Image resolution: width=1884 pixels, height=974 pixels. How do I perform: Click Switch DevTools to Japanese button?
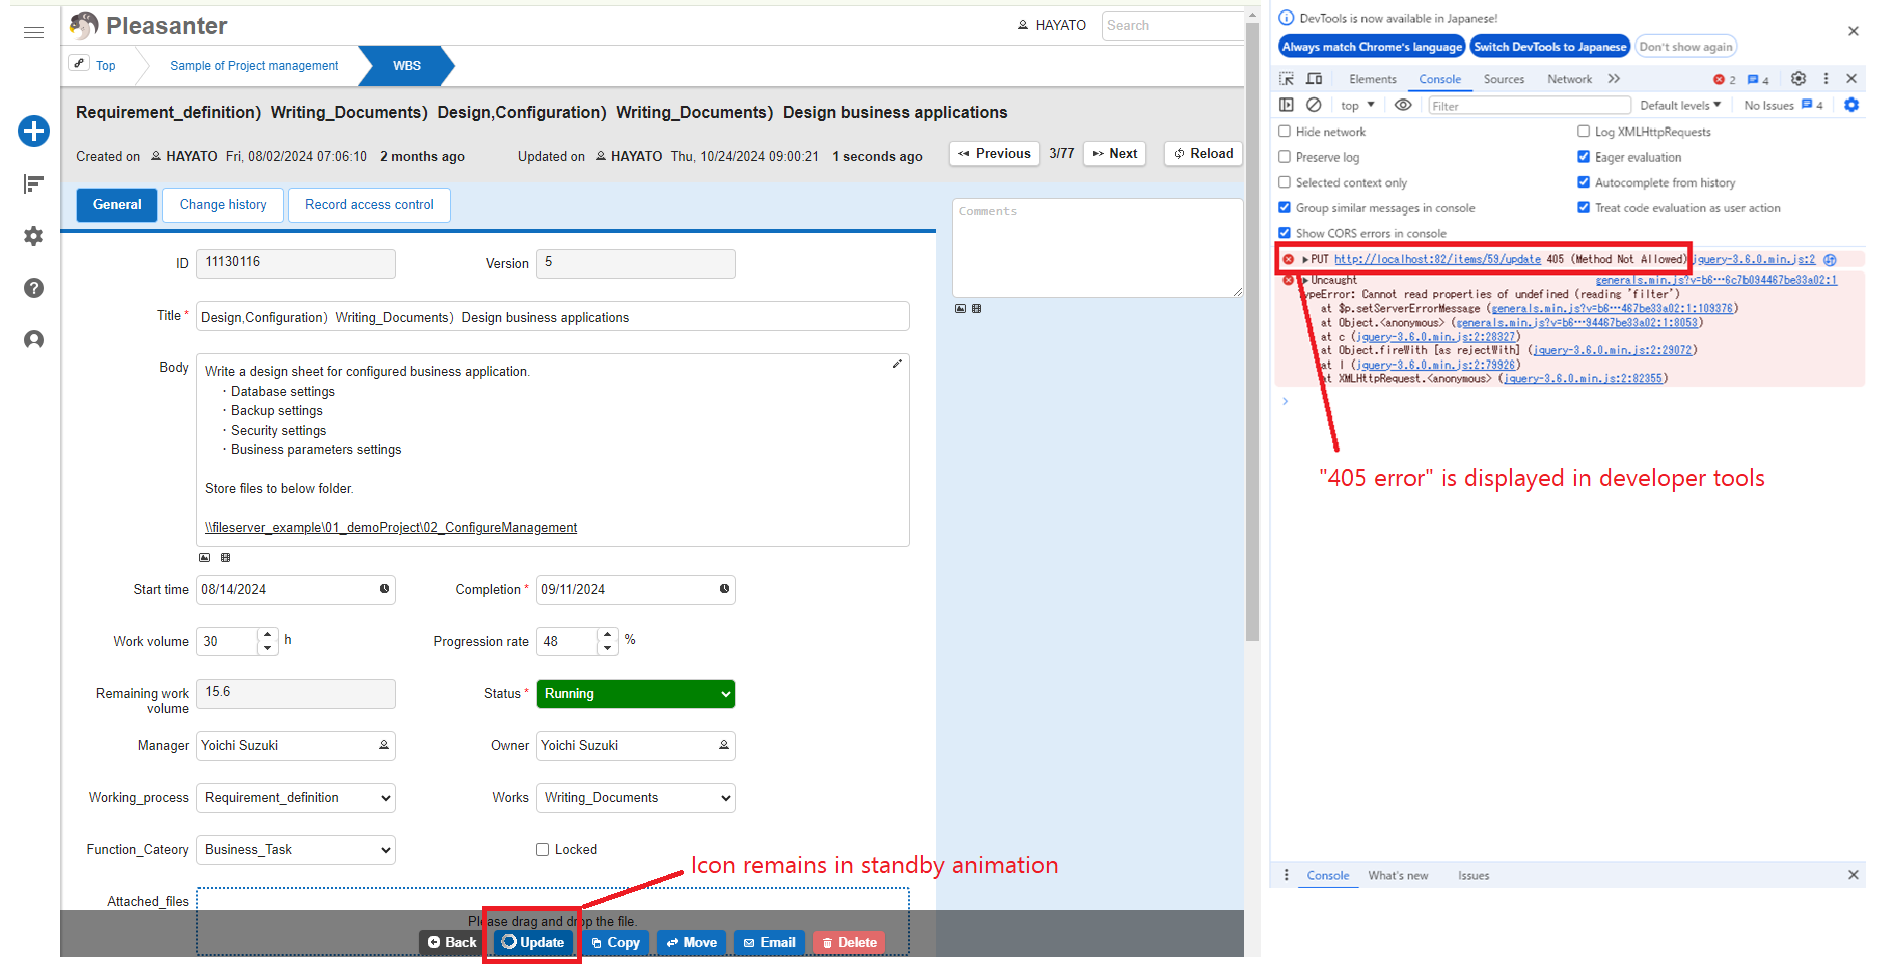pyautogui.click(x=1550, y=47)
